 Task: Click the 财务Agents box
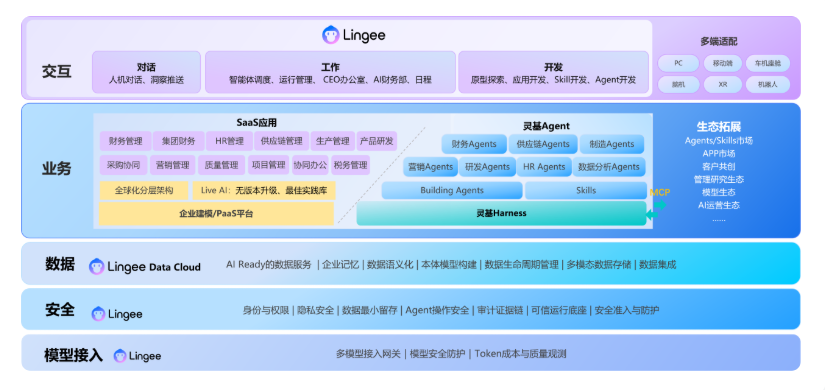474,144
